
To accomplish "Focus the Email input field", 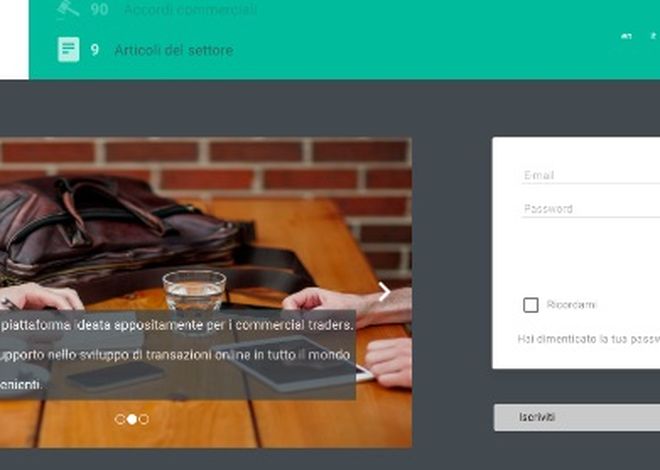I will pos(591,175).
